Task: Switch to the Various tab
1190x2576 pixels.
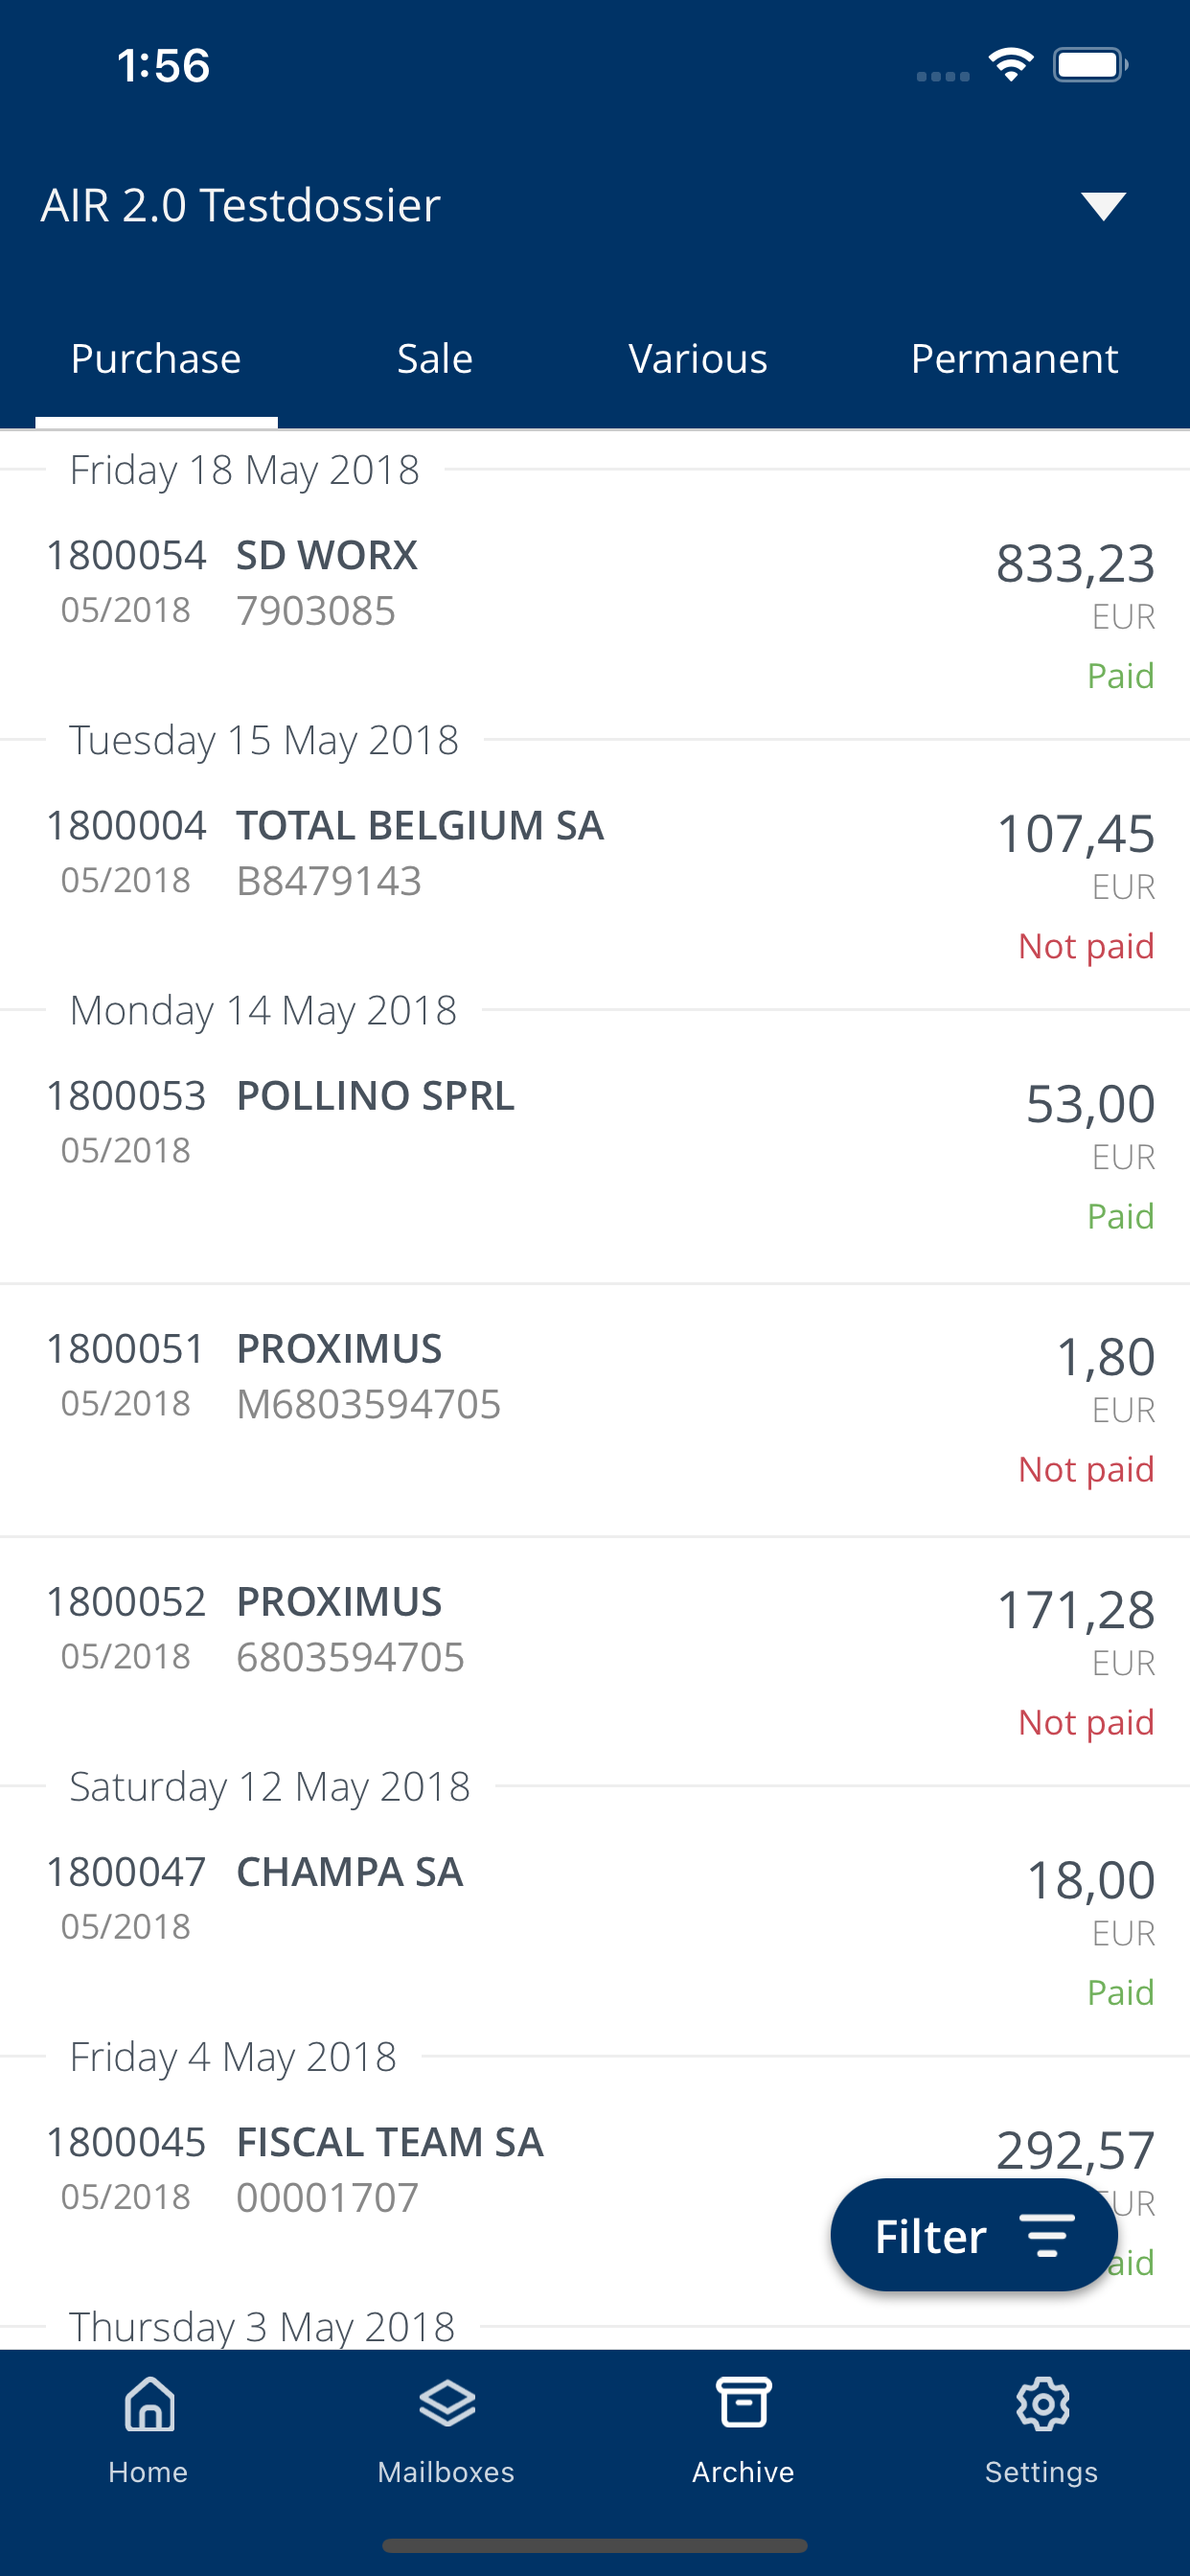Action: point(698,359)
